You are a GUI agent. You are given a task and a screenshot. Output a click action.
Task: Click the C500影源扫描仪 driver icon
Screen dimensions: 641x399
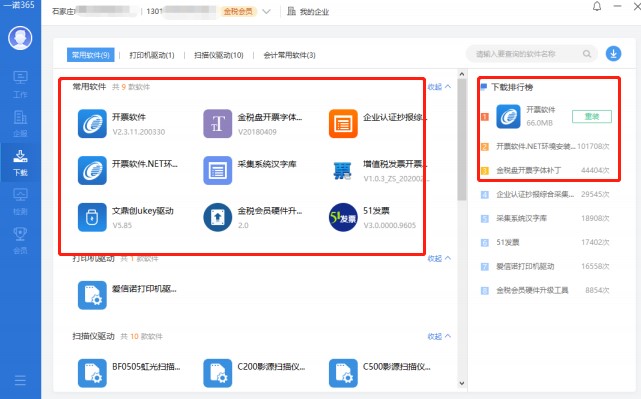[x=343, y=373]
